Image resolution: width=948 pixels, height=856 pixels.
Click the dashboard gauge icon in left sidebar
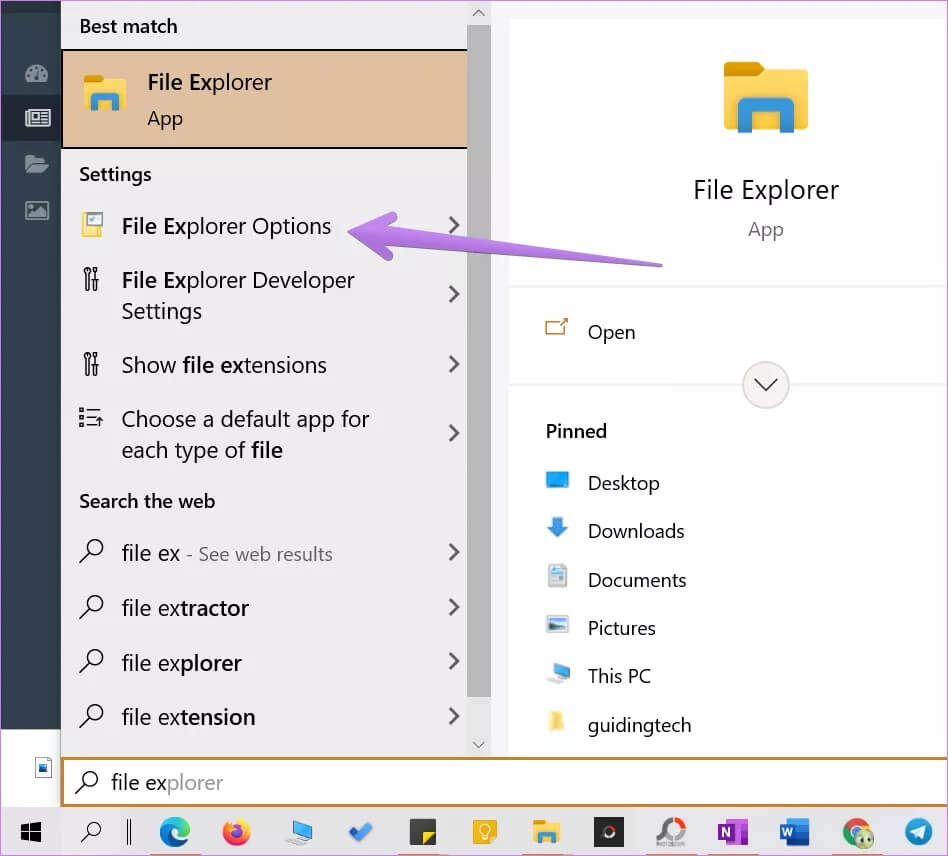point(36,74)
